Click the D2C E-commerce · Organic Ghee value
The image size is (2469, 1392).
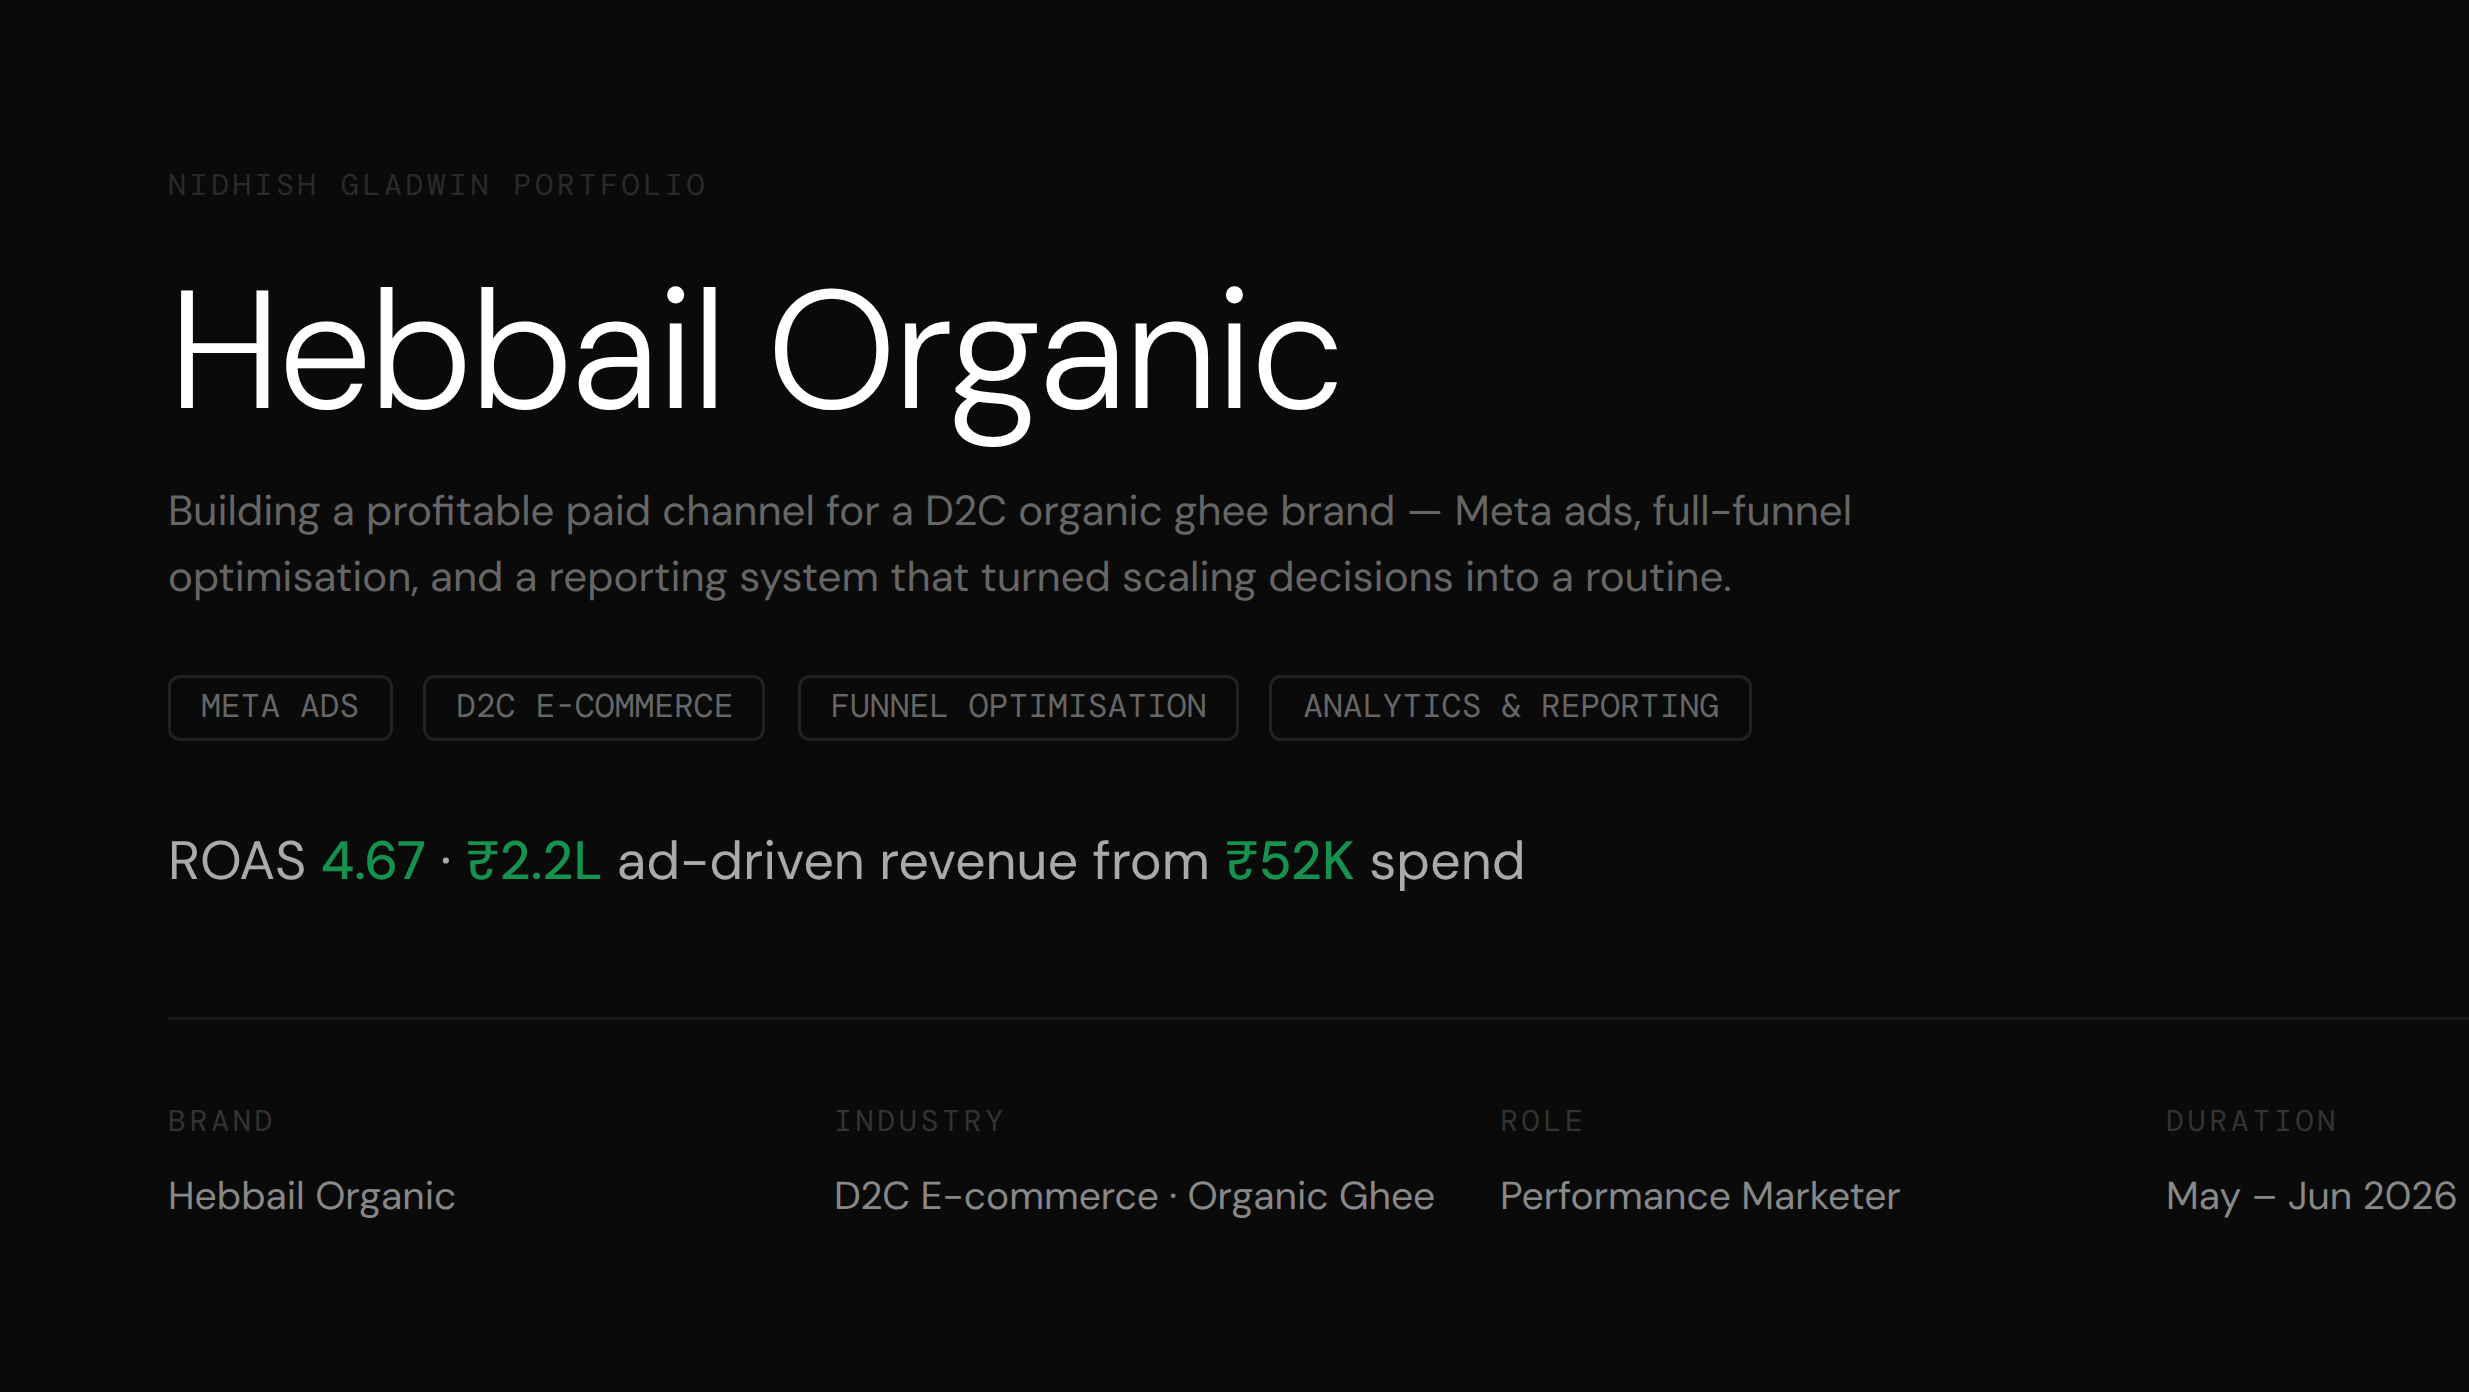coord(1134,1197)
